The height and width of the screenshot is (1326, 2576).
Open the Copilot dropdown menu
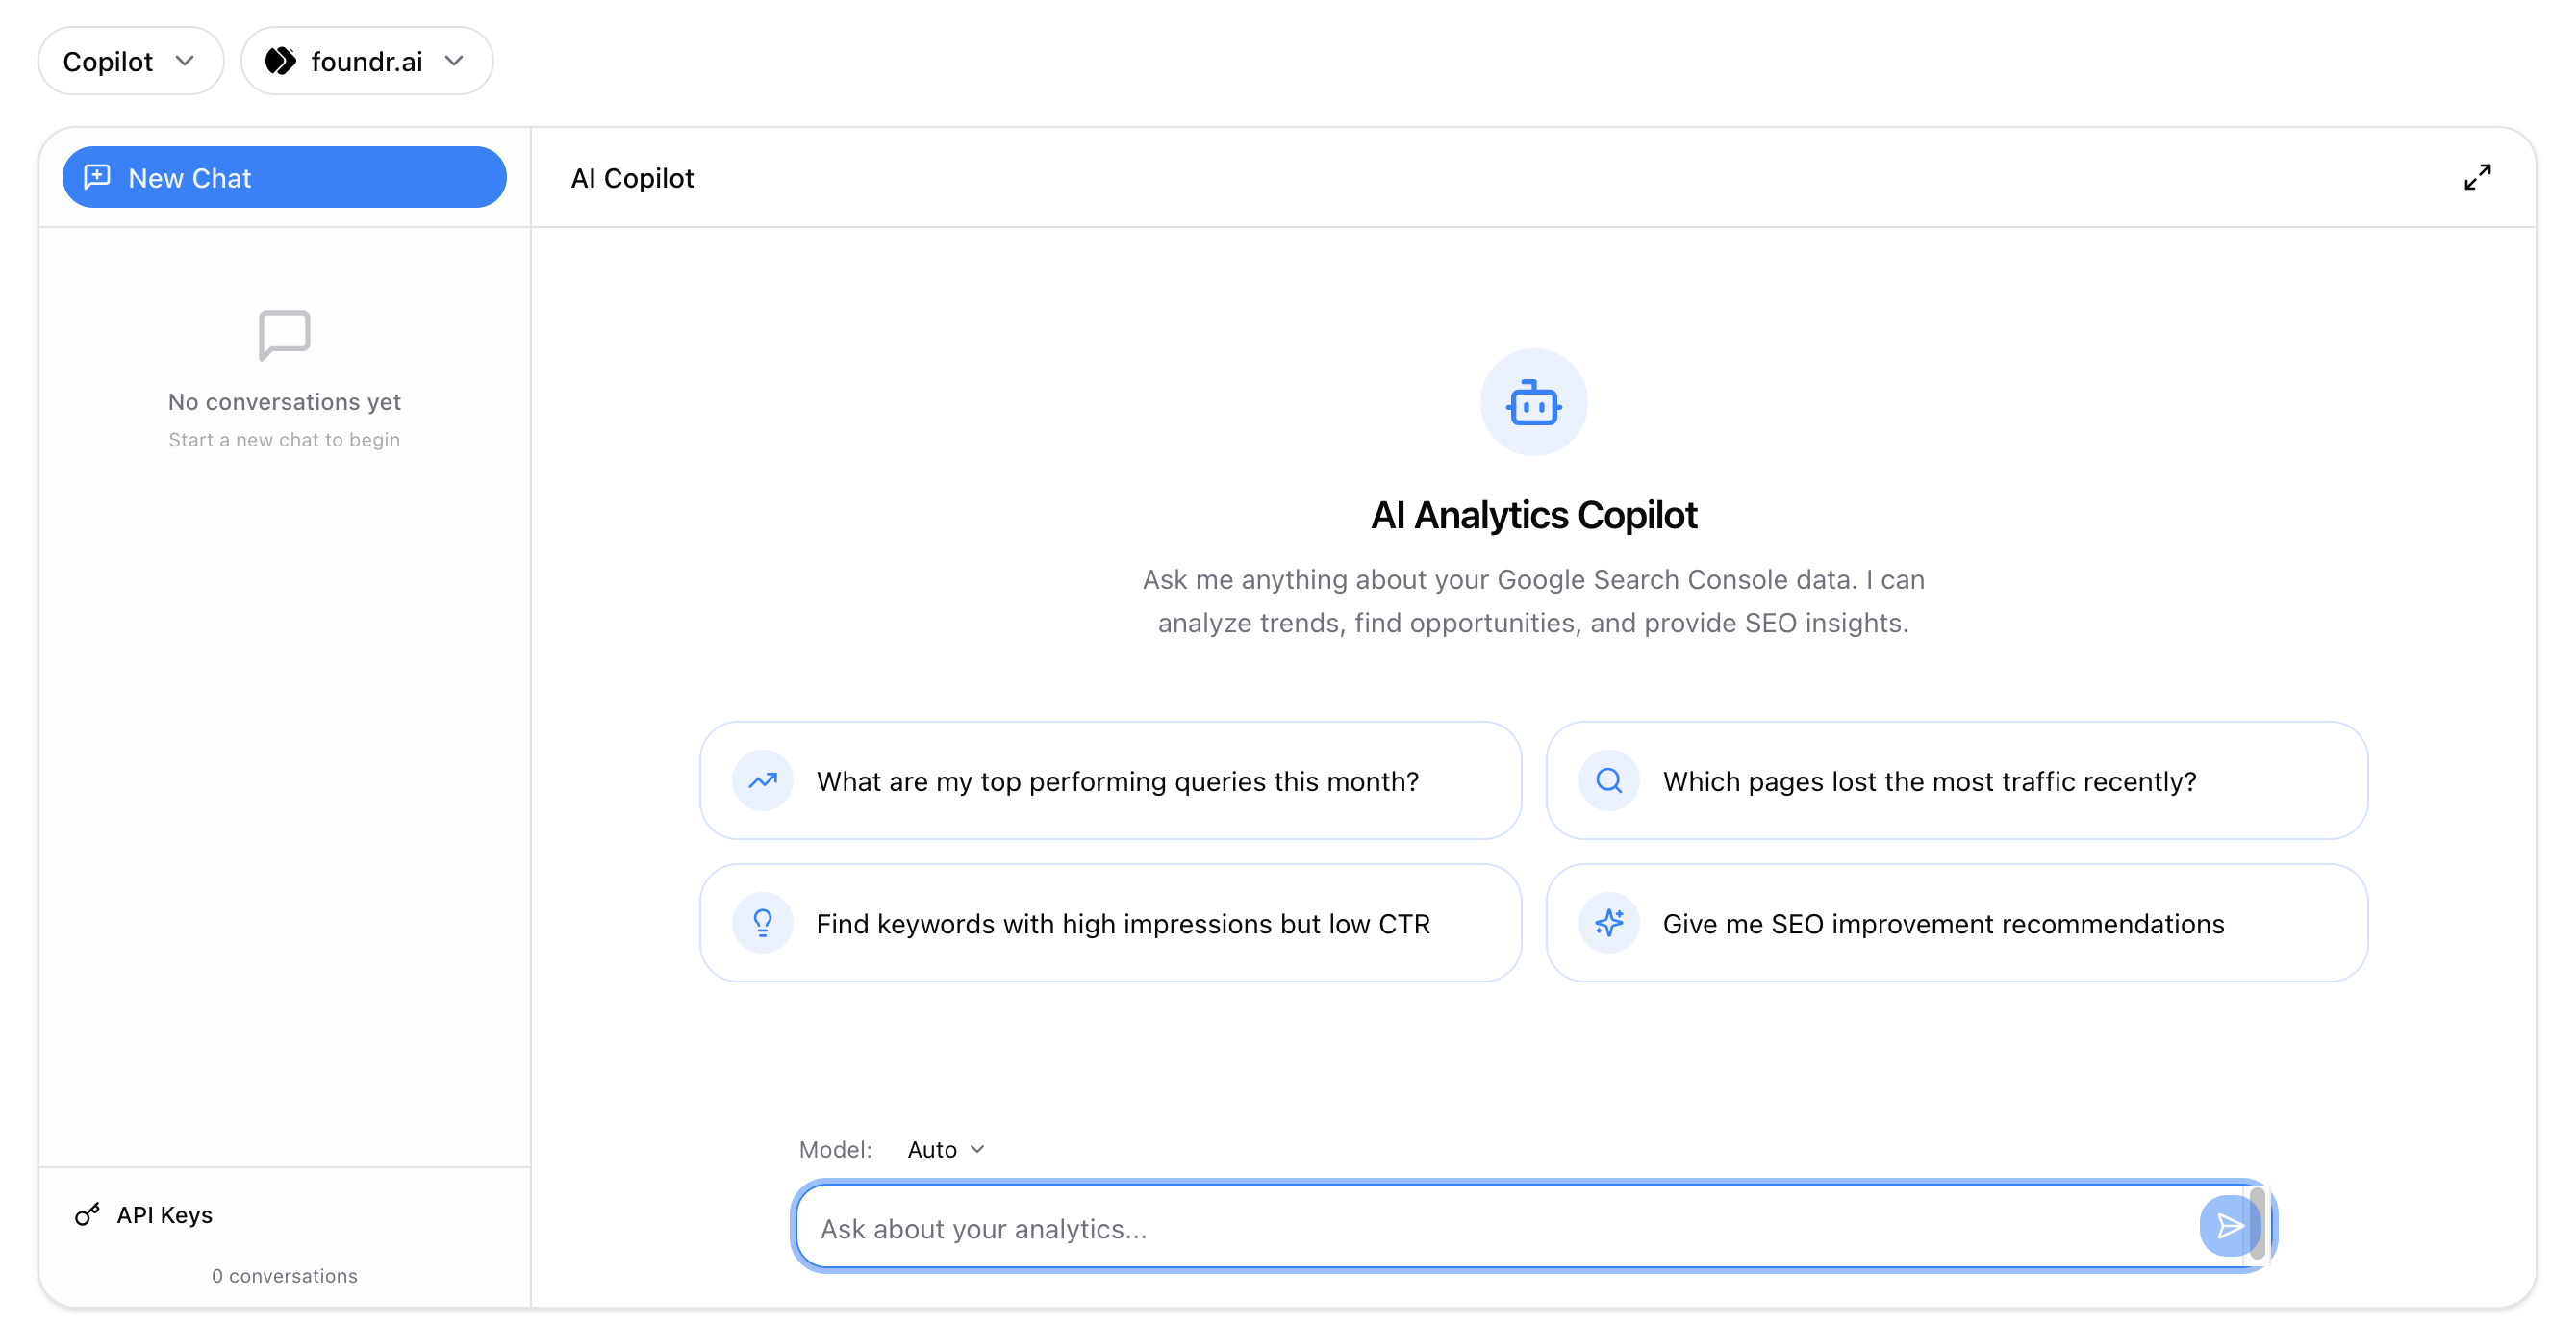click(130, 61)
